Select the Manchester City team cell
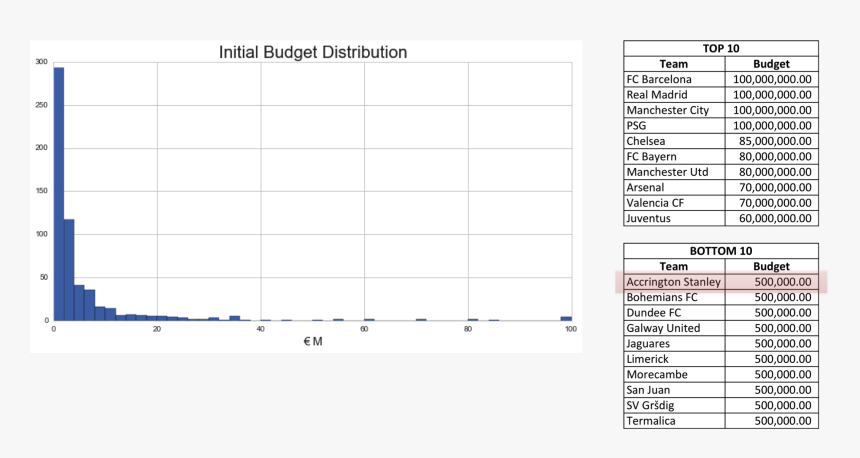 click(x=674, y=110)
